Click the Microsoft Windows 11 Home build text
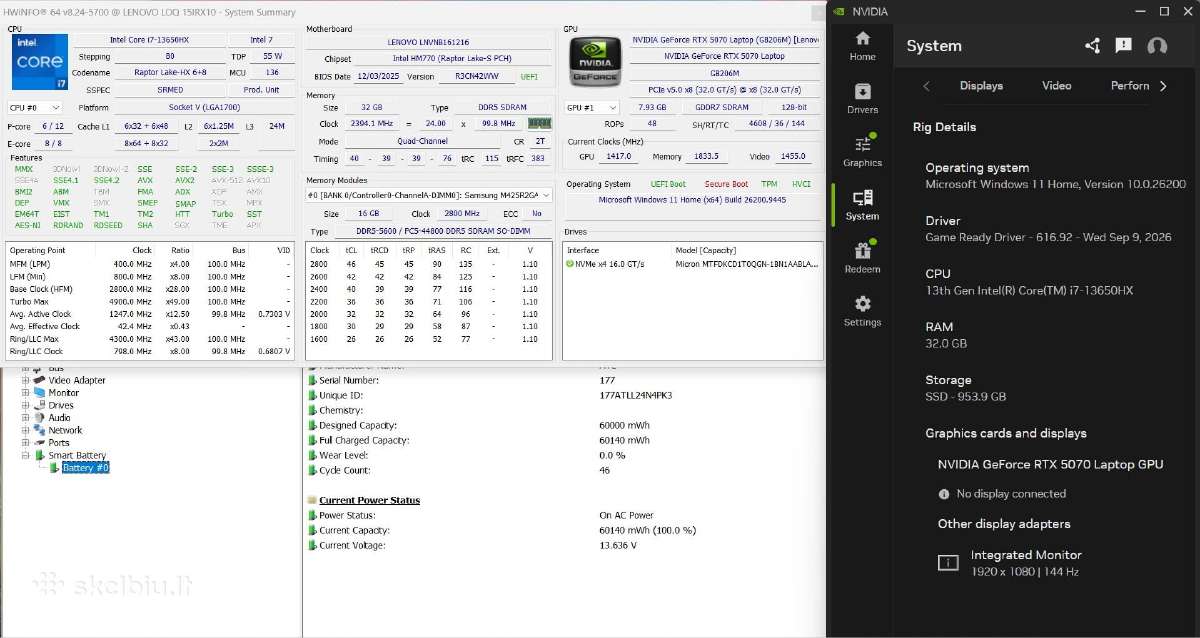Image resolution: width=1200 pixels, height=638 pixels. tap(692, 199)
